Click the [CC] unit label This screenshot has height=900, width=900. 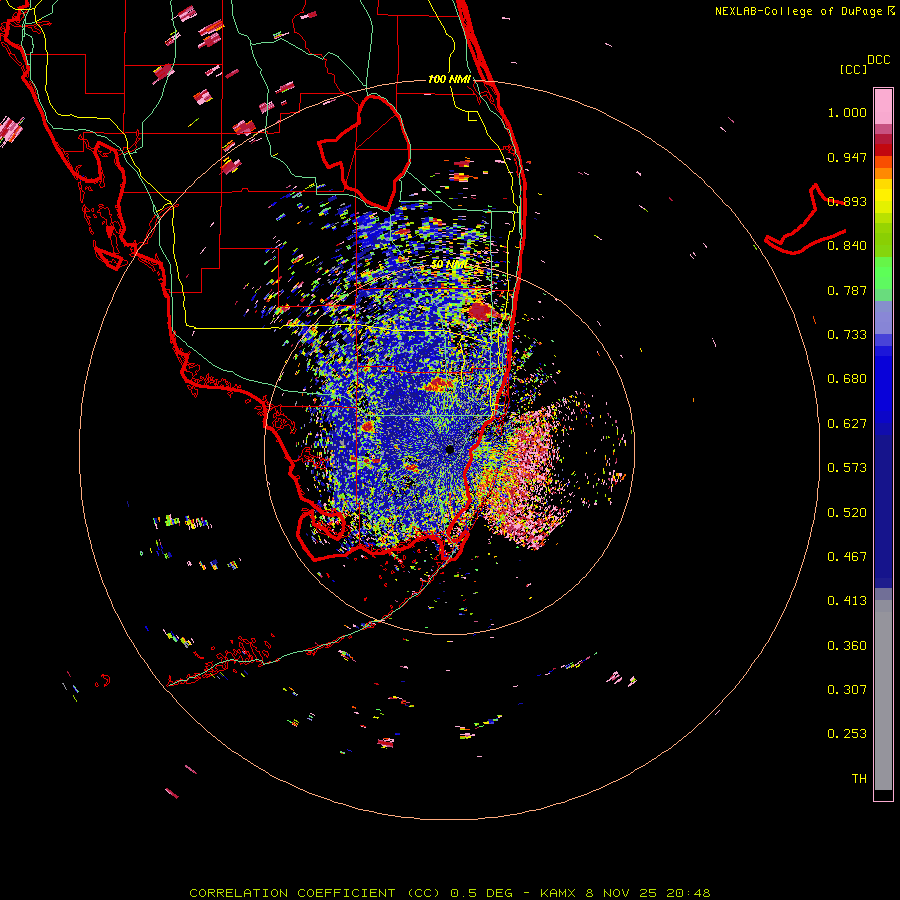click(853, 69)
